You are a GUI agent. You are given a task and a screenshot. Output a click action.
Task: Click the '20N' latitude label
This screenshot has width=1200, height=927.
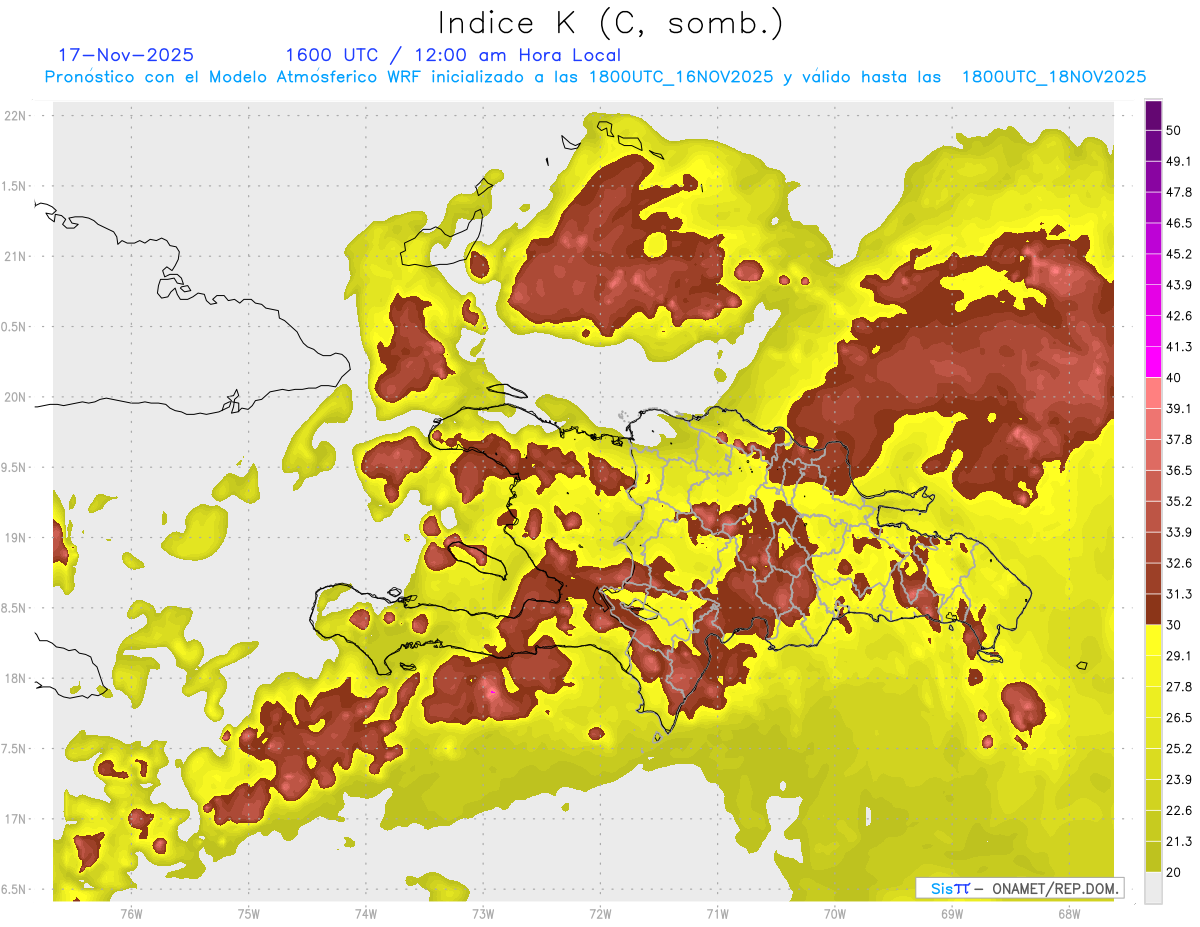[15, 397]
